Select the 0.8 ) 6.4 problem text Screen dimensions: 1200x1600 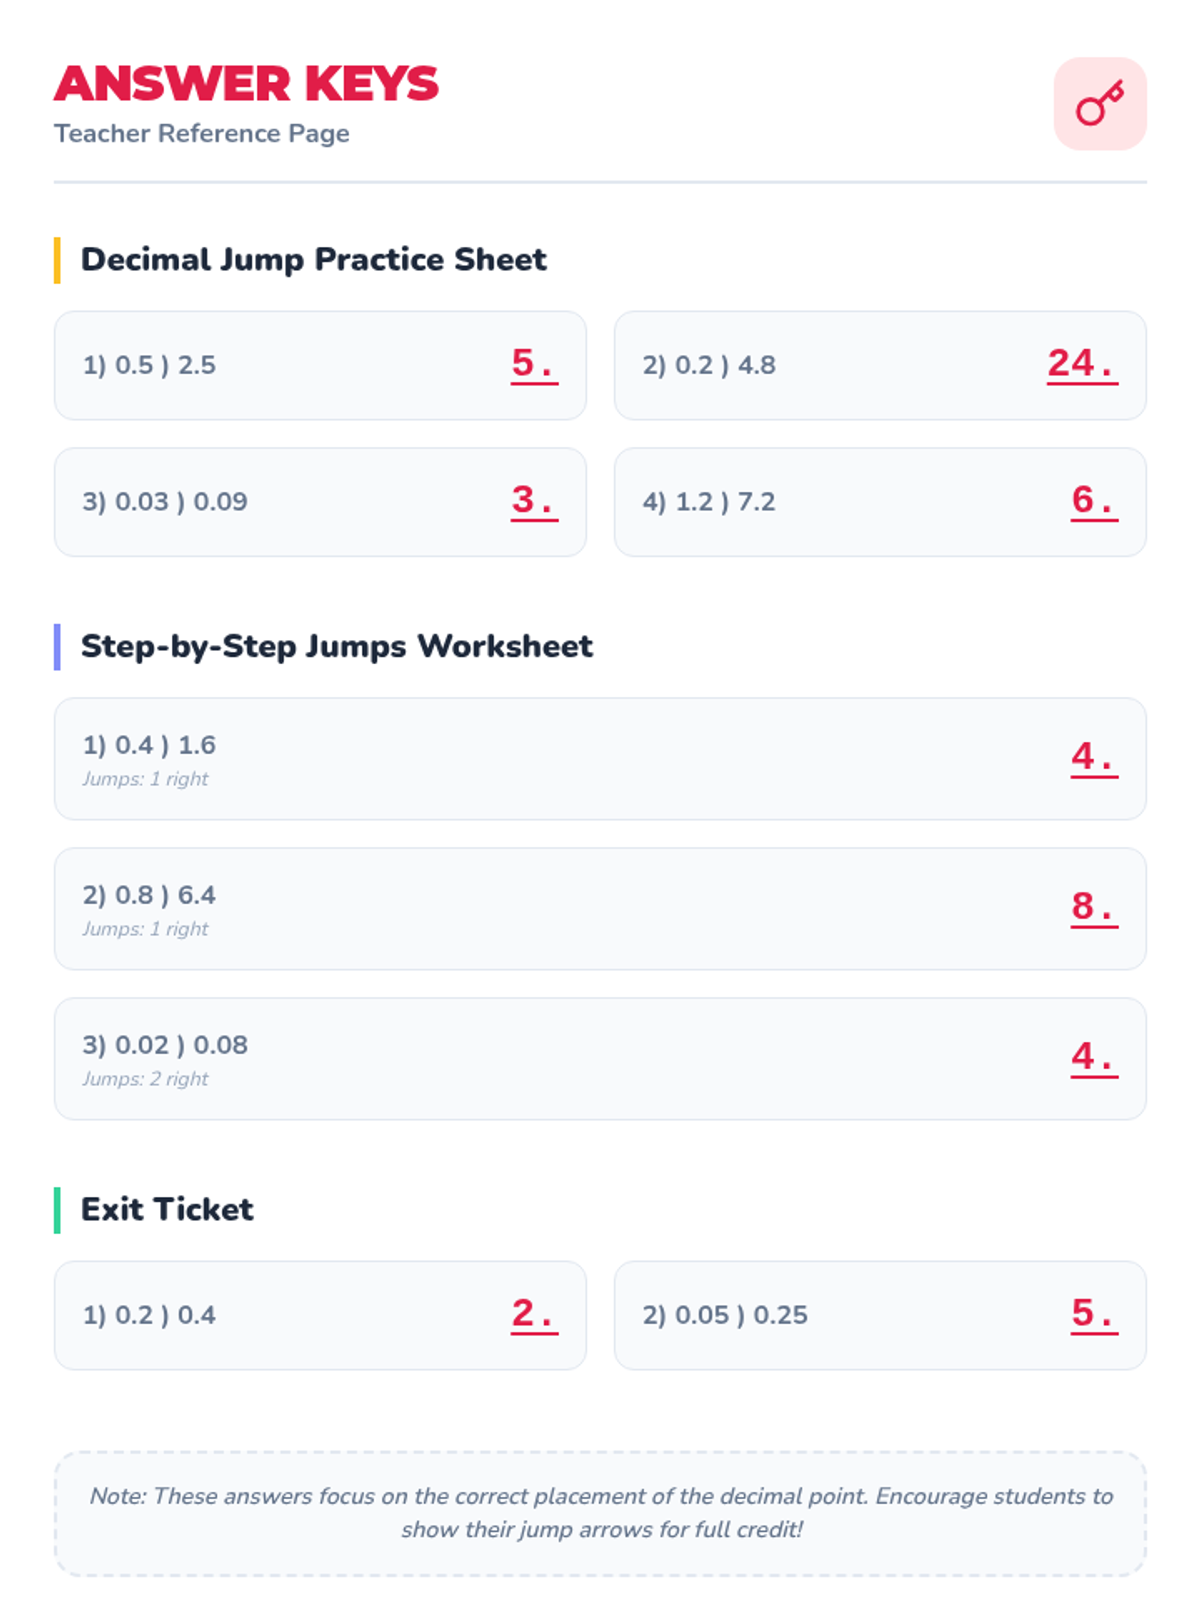pyautogui.click(x=149, y=895)
